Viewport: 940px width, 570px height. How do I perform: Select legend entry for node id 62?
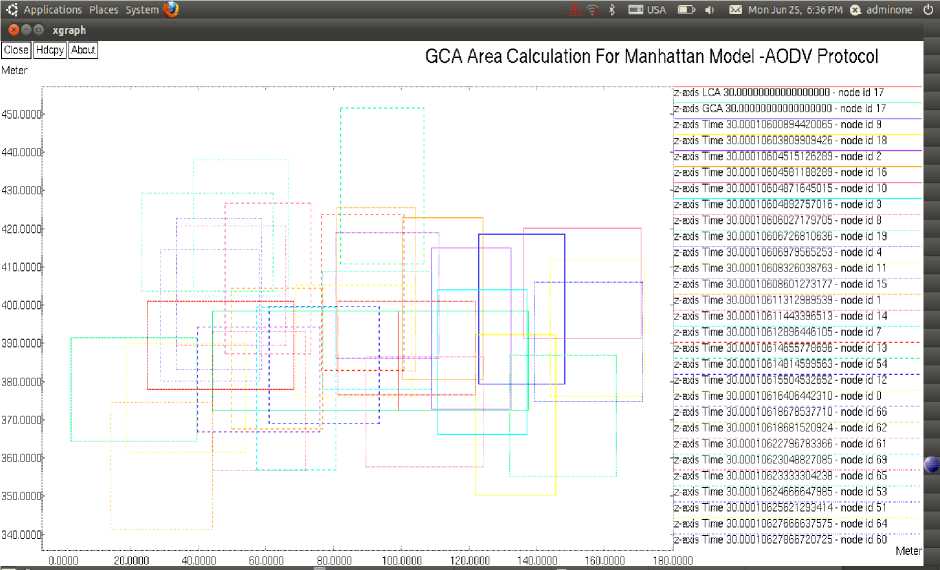(x=780, y=428)
